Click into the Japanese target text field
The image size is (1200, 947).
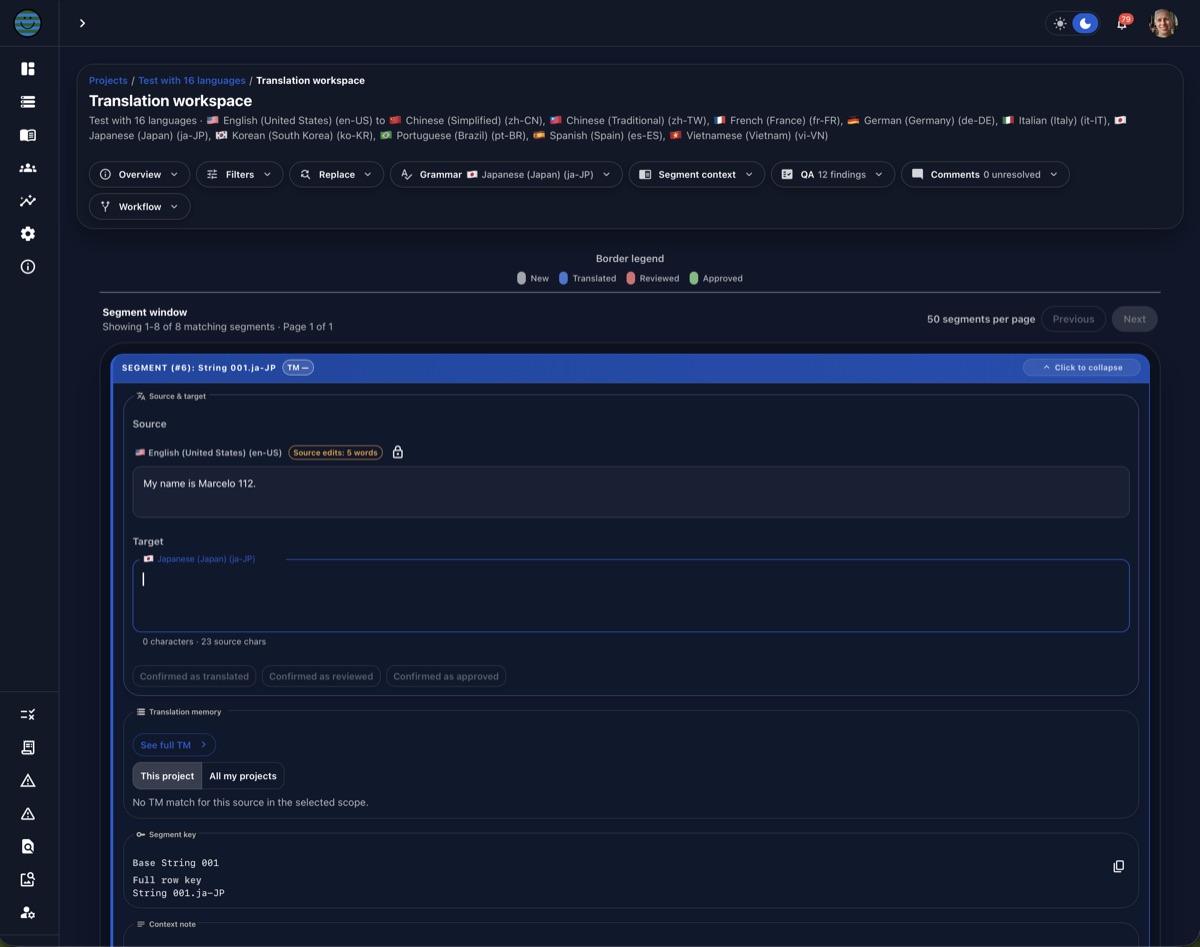(x=631, y=595)
